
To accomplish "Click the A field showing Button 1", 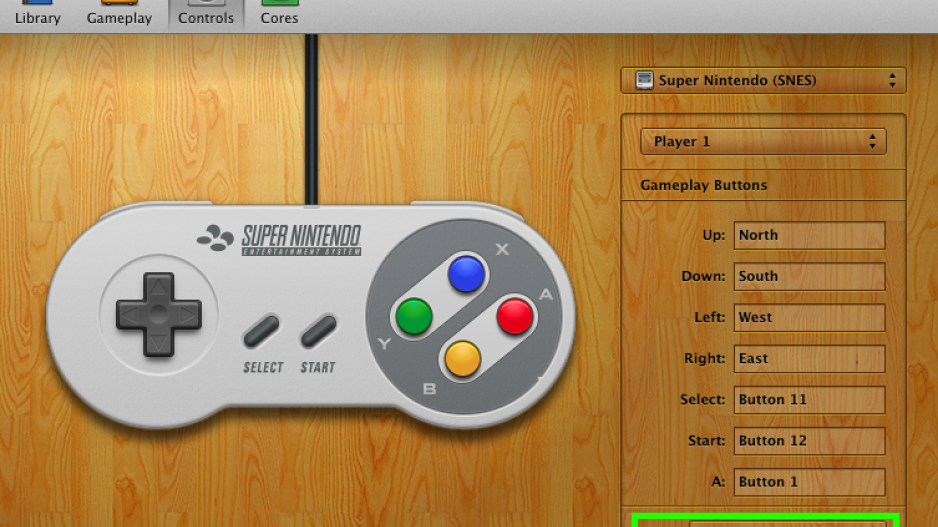I will click(809, 482).
